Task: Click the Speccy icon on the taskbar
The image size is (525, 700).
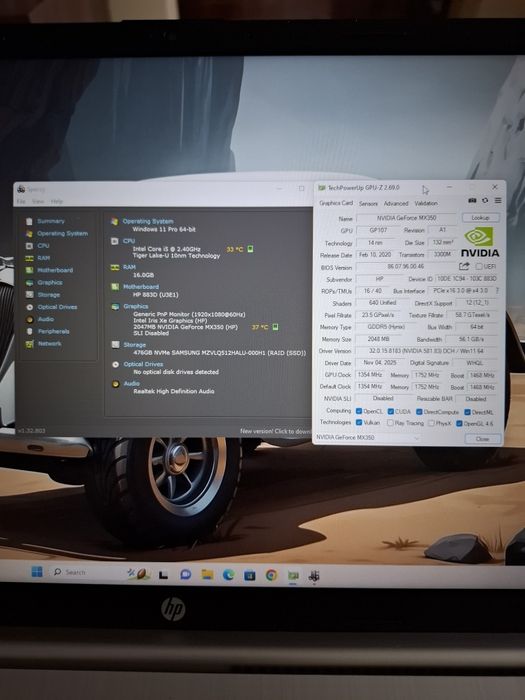Action: tap(314, 576)
